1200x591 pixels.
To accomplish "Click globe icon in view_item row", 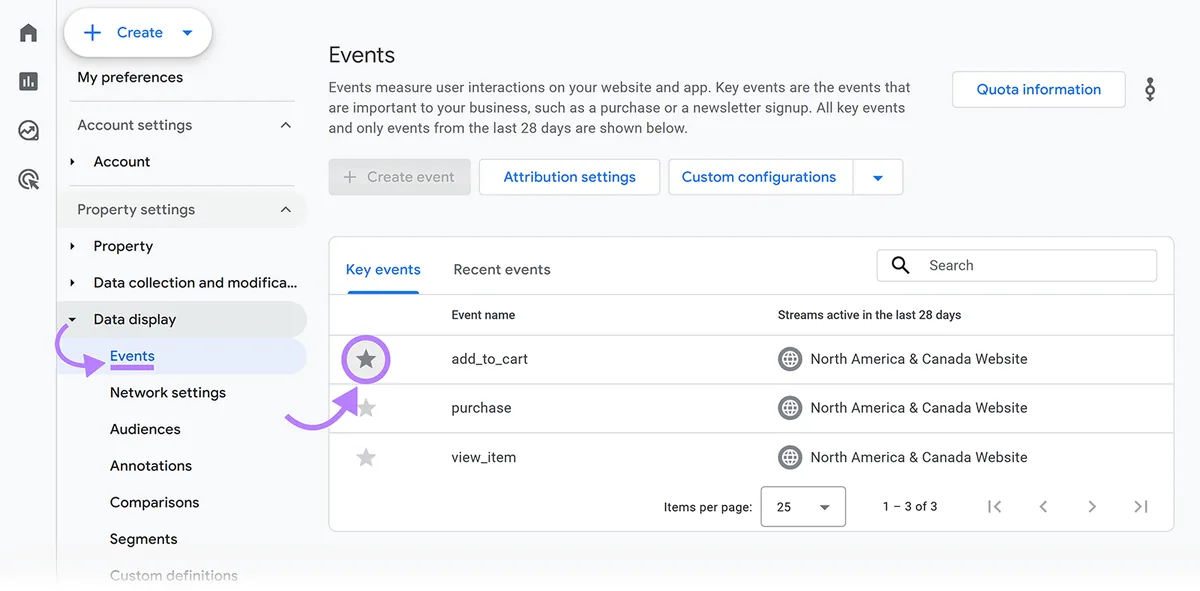I will coord(790,457).
